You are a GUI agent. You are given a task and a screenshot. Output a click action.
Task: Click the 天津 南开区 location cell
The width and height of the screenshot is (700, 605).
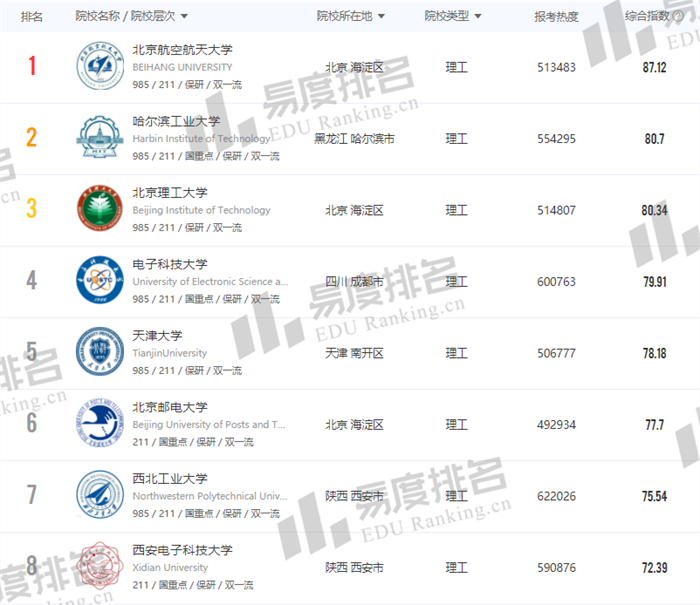click(354, 353)
